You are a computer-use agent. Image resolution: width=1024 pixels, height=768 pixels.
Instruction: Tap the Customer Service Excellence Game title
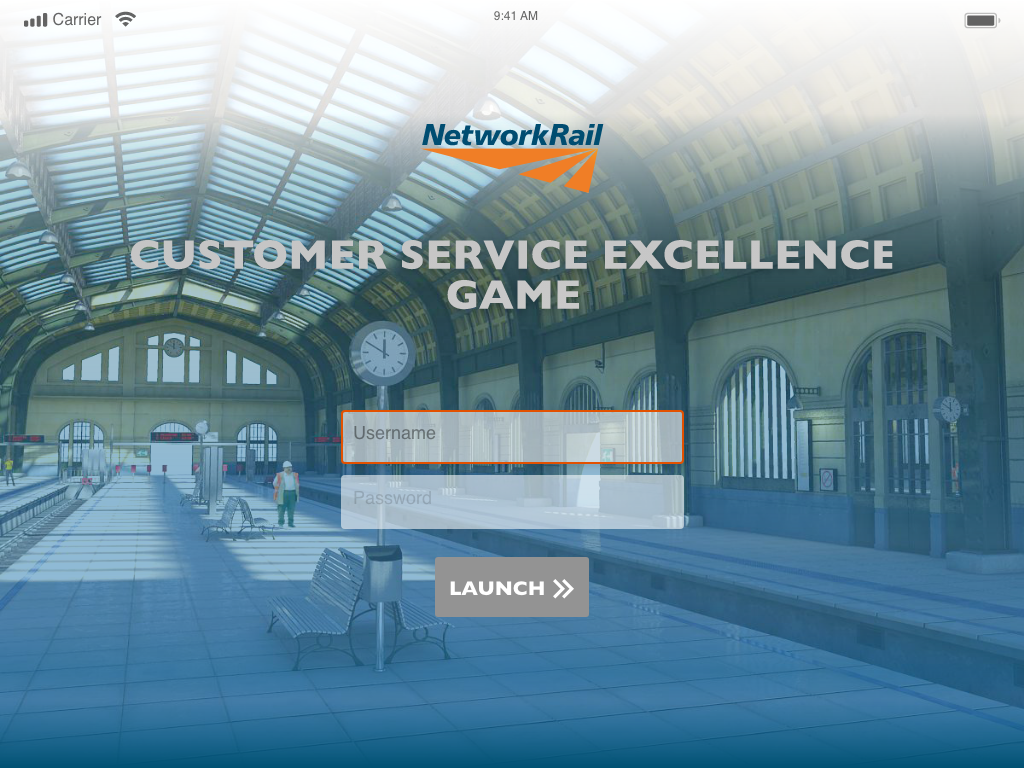[x=512, y=274]
